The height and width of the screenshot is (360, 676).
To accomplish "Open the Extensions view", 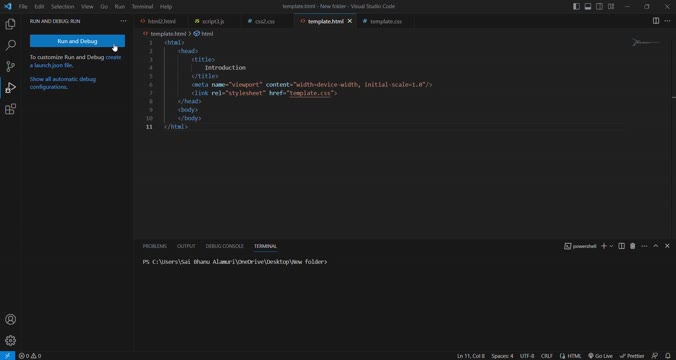I will click(x=10, y=109).
